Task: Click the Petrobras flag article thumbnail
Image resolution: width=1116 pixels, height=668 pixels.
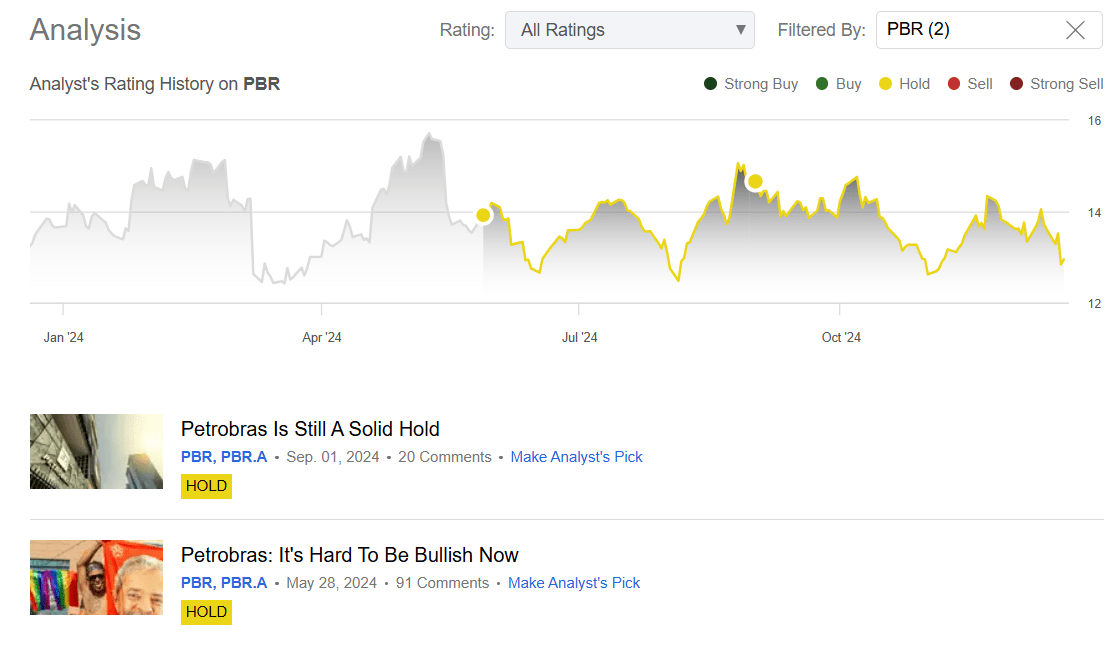Action: [96, 577]
